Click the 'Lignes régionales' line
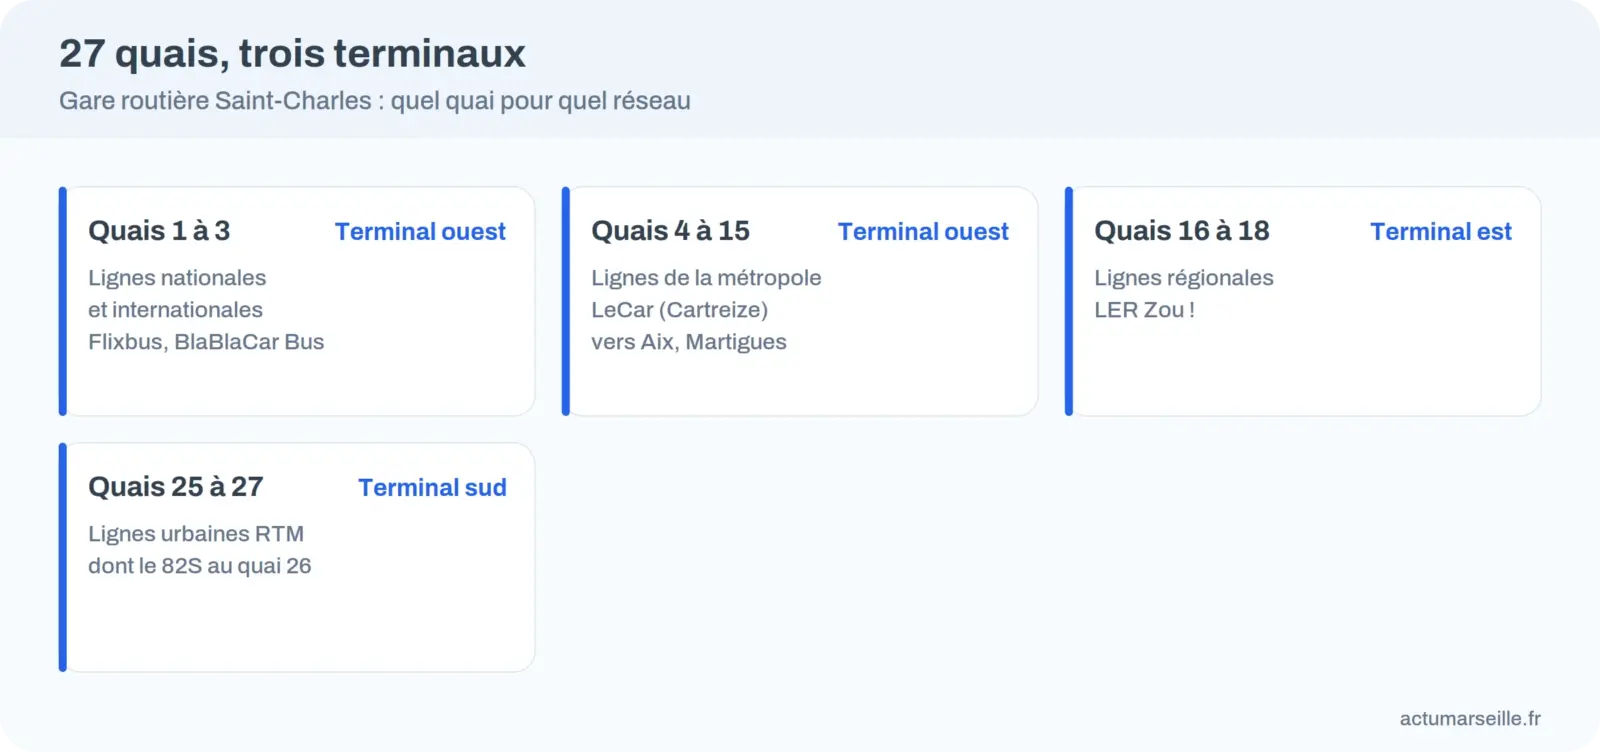This screenshot has width=1600, height=752. click(x=1184, y=278)
